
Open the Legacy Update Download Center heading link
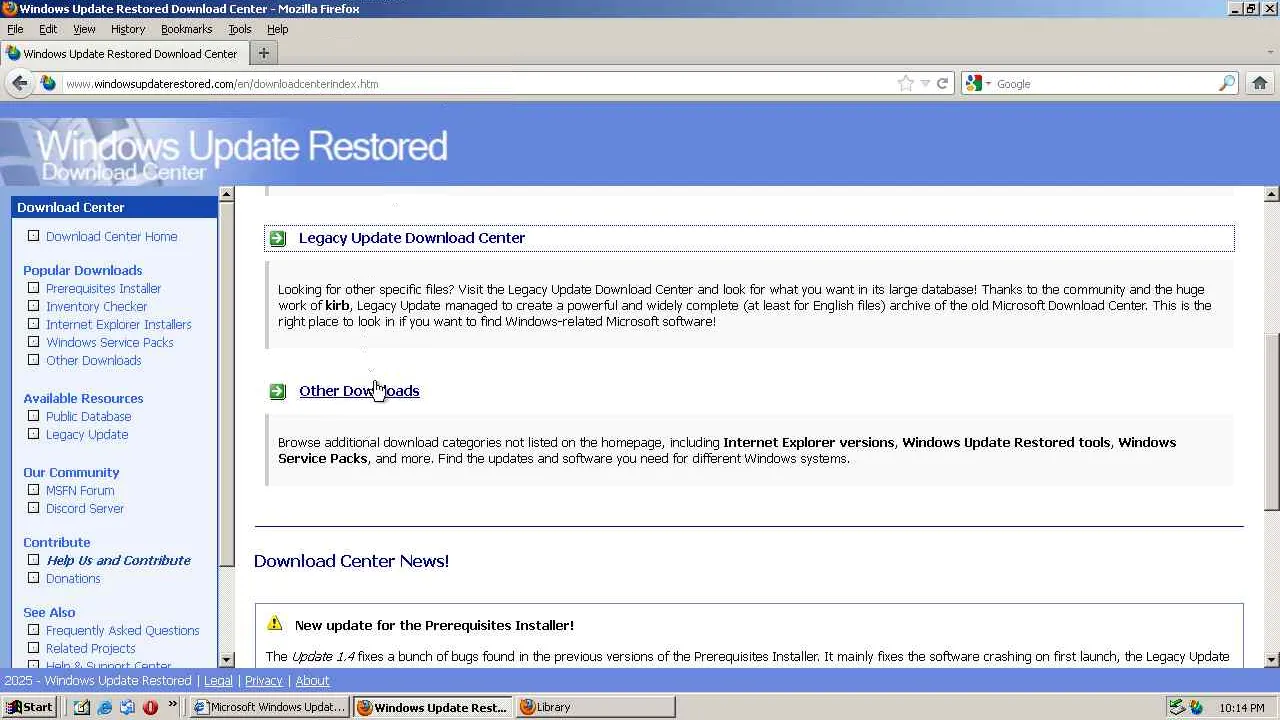(x=412, y=238)
